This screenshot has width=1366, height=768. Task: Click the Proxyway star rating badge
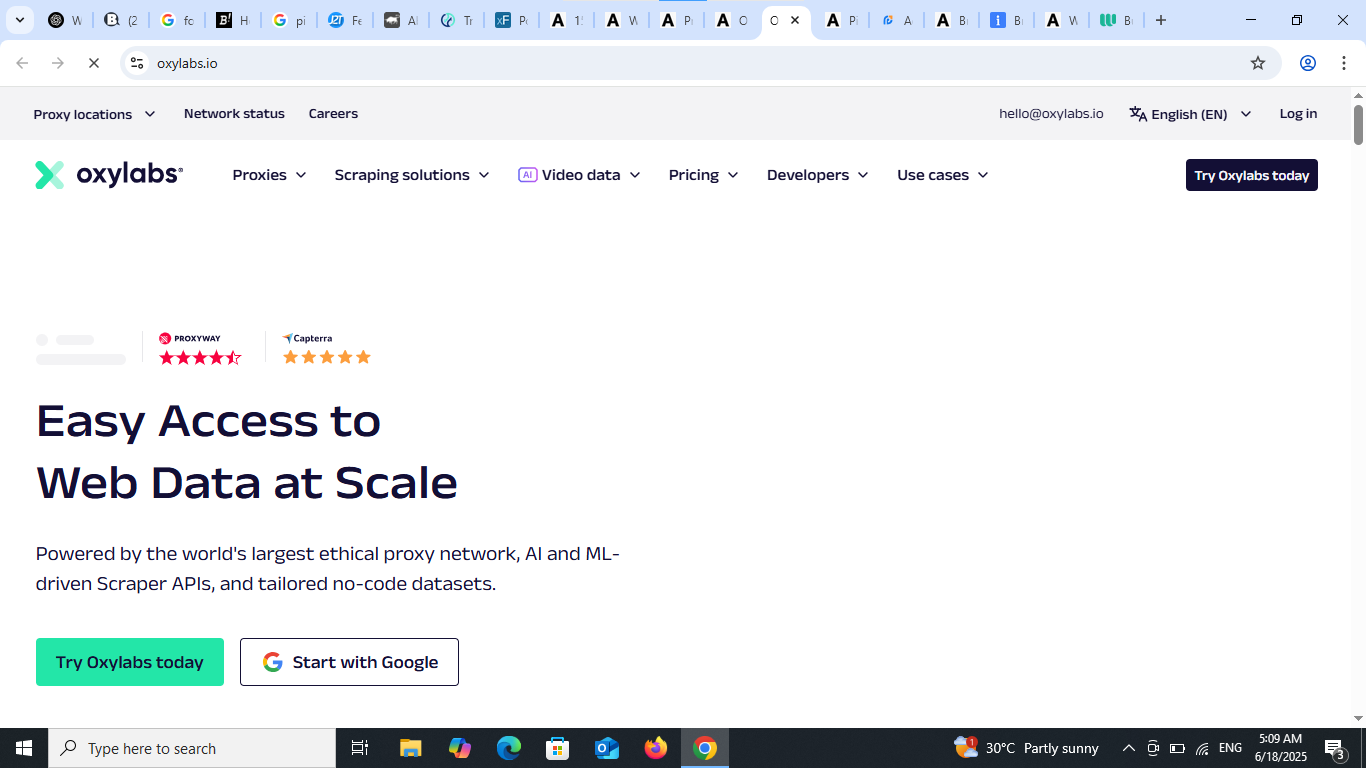click(x=200, y=348)
